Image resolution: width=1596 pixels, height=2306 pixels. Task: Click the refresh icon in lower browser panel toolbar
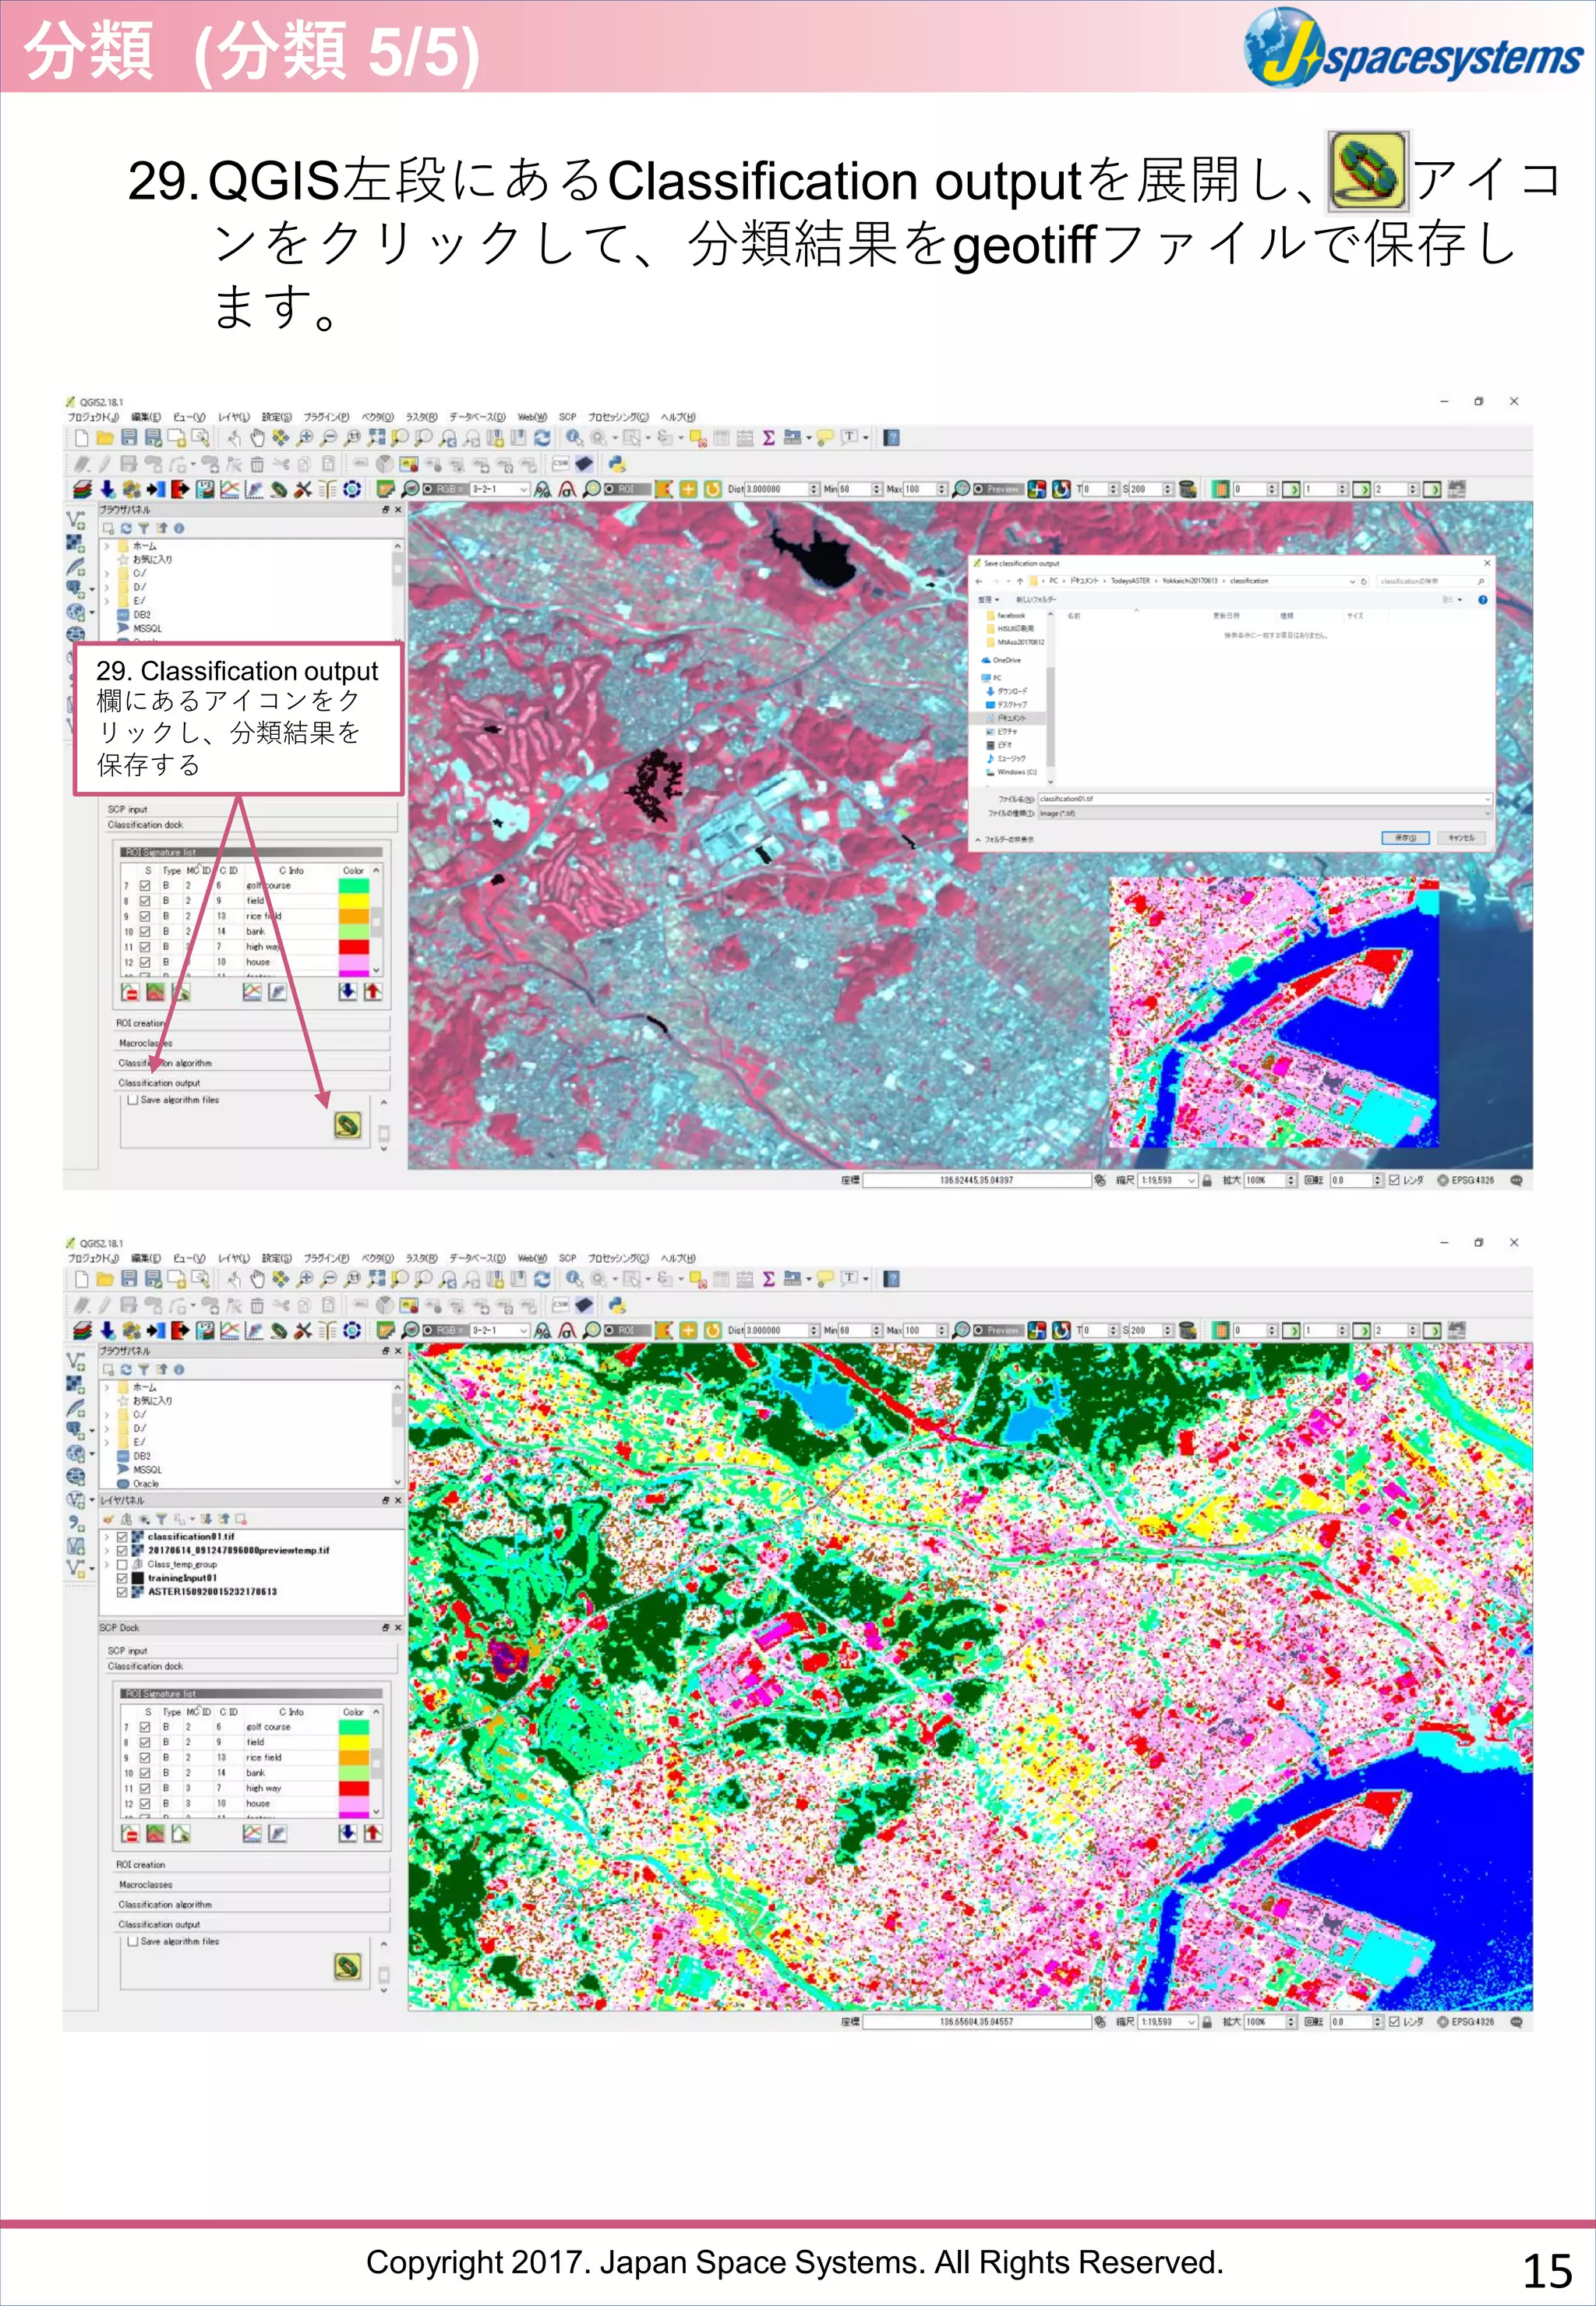(x=127, y=1369)
